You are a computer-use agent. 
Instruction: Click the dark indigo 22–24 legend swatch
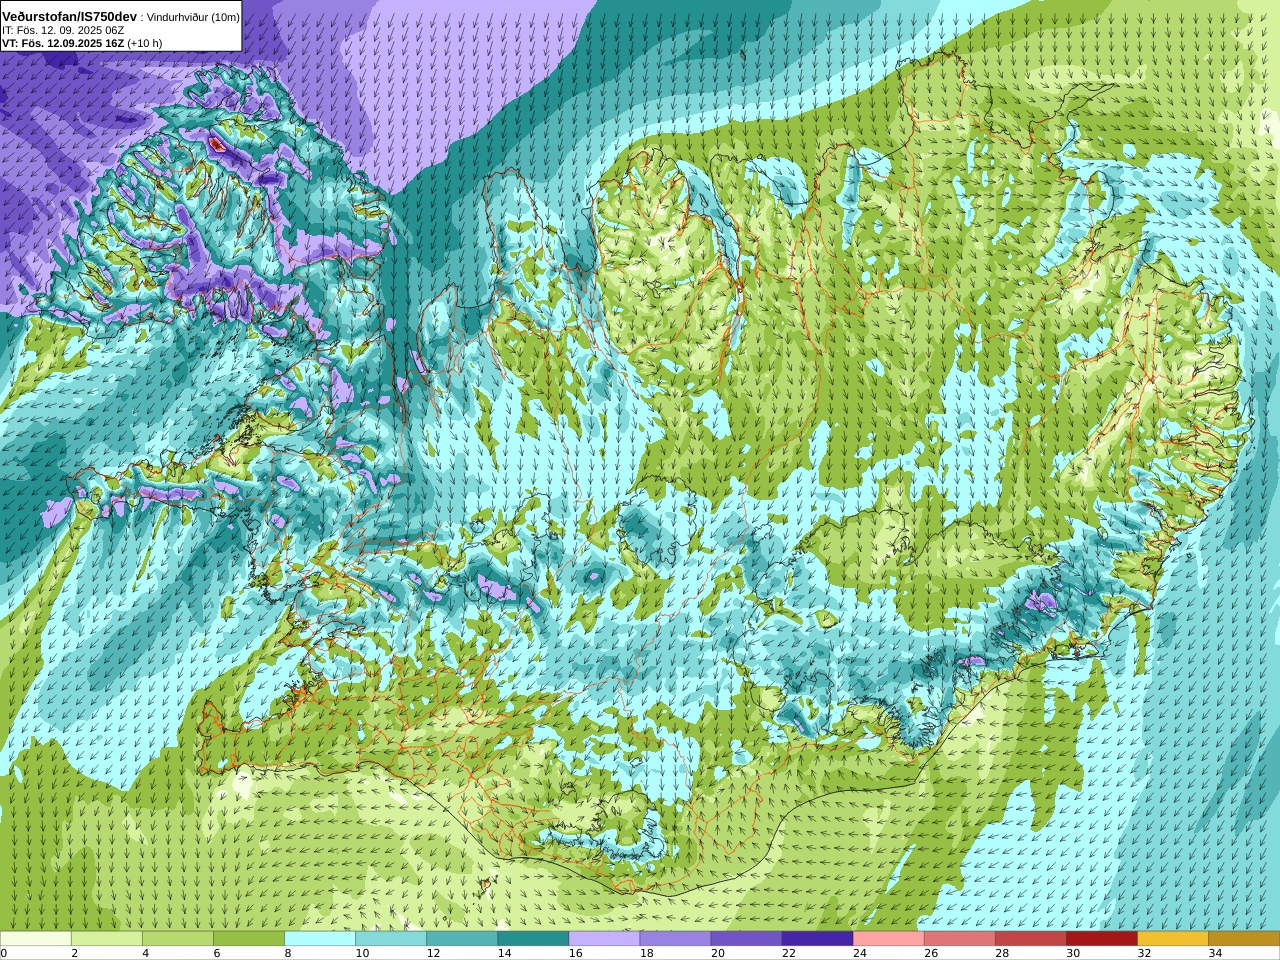click(x=817, y=939)
